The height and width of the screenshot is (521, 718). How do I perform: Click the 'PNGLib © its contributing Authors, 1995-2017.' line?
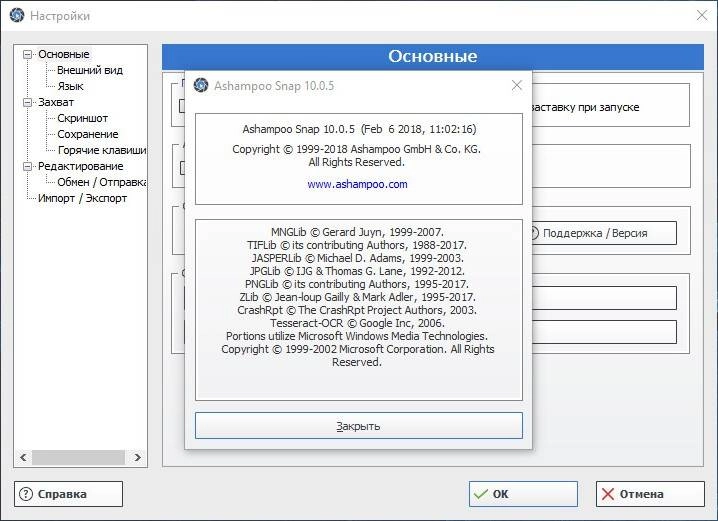click(x=357, y=284)
